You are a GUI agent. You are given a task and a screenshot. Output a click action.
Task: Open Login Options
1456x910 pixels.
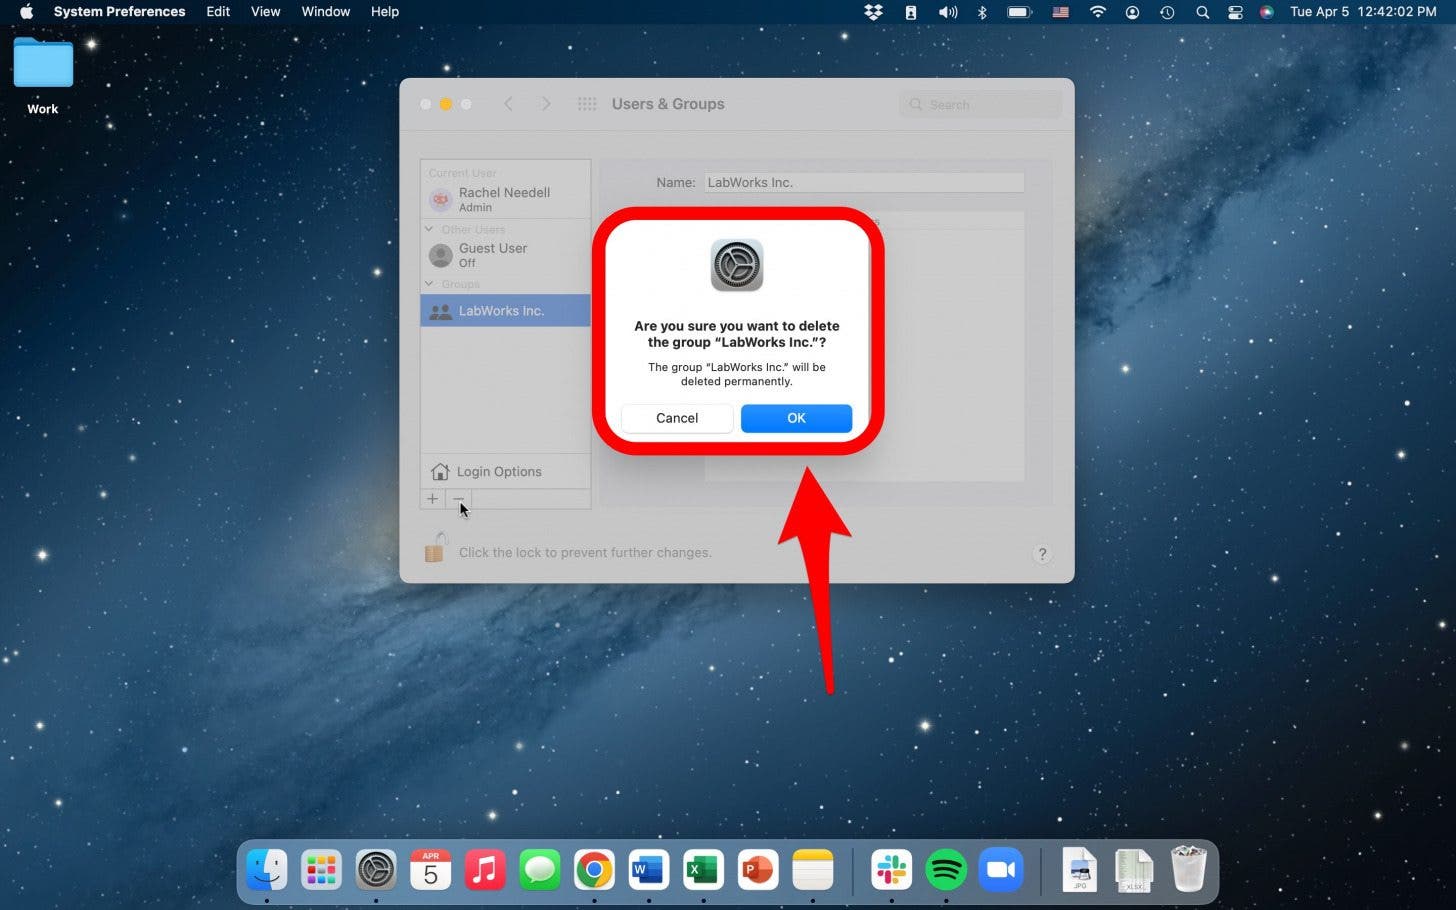point(505,471)
